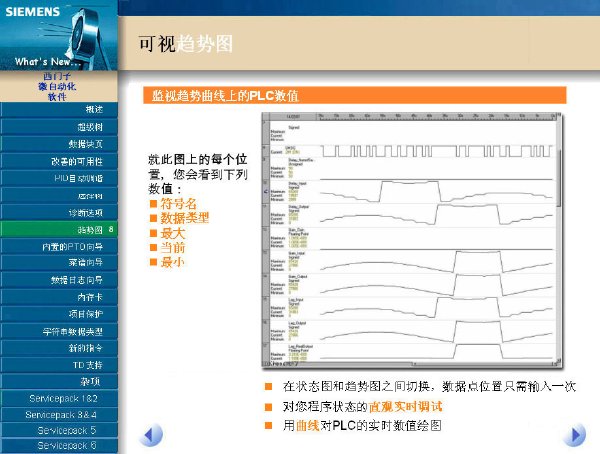This screenshot has height=454, width=600.
Task: Go to the previous page with the left arrow
Action: click(153, 435)
